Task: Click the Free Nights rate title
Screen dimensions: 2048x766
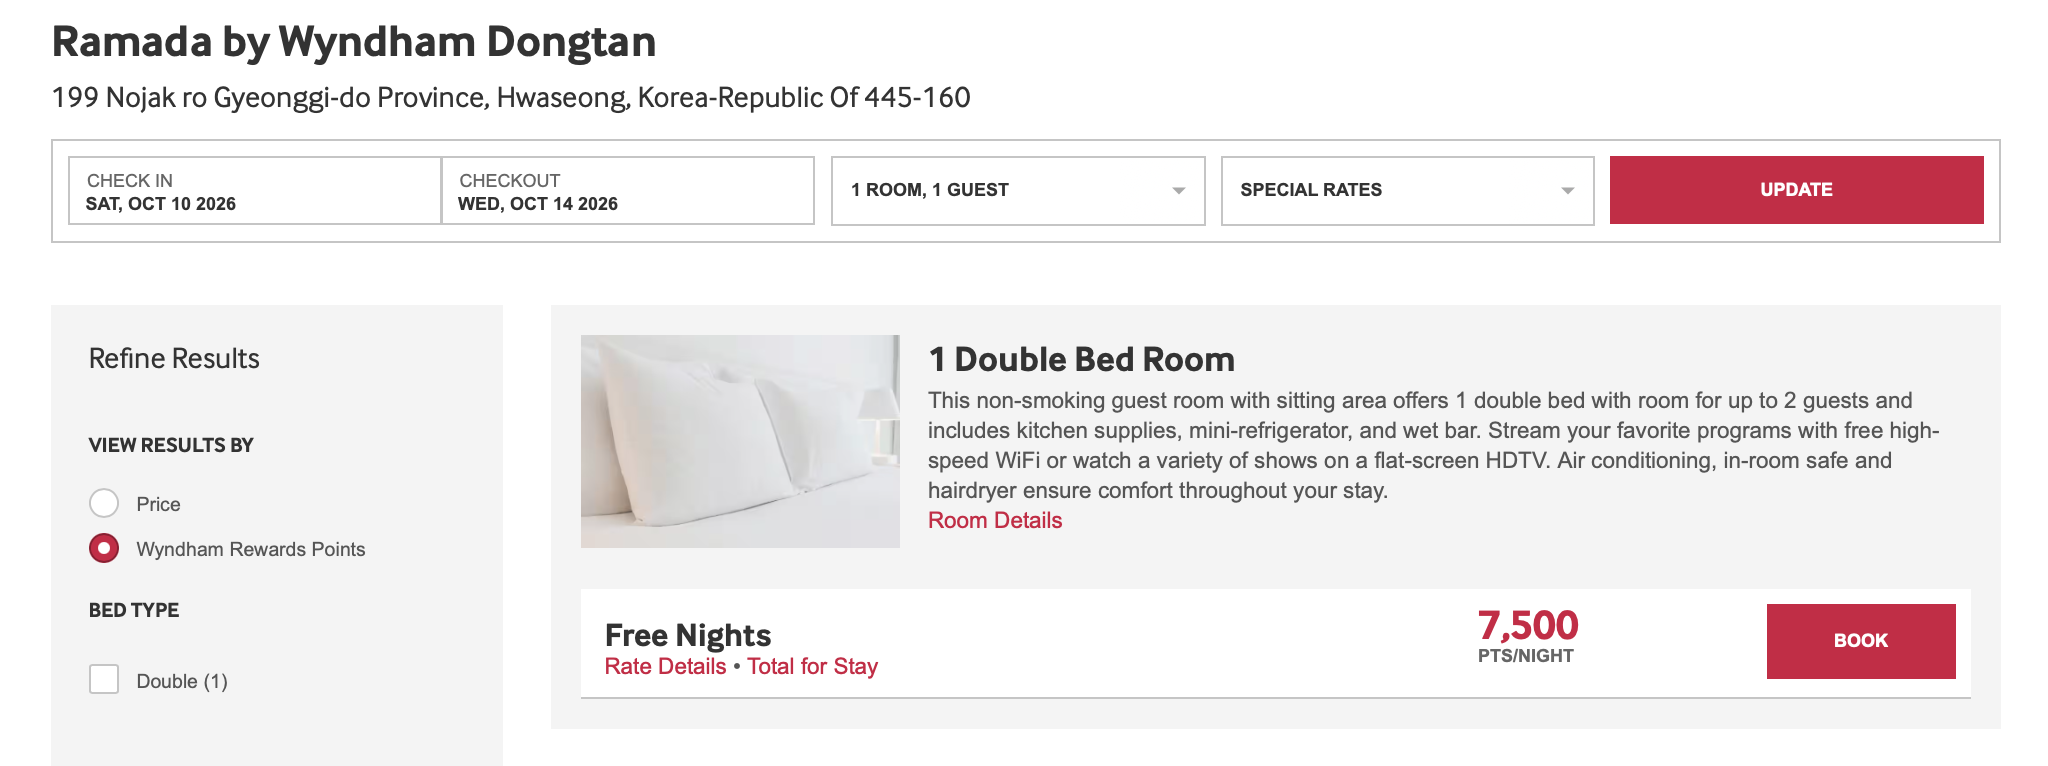Action: 688,635
